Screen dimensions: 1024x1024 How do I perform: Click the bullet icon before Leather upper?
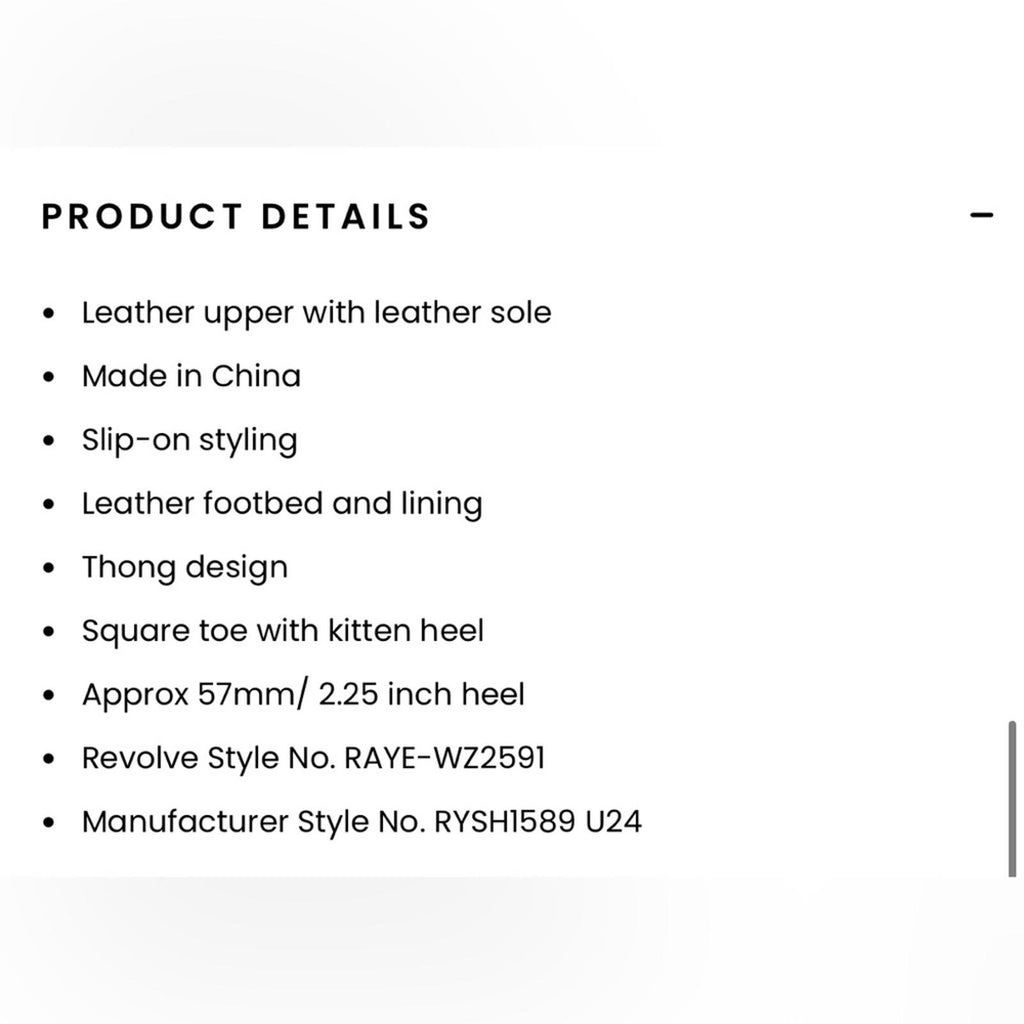pos(48,313)
